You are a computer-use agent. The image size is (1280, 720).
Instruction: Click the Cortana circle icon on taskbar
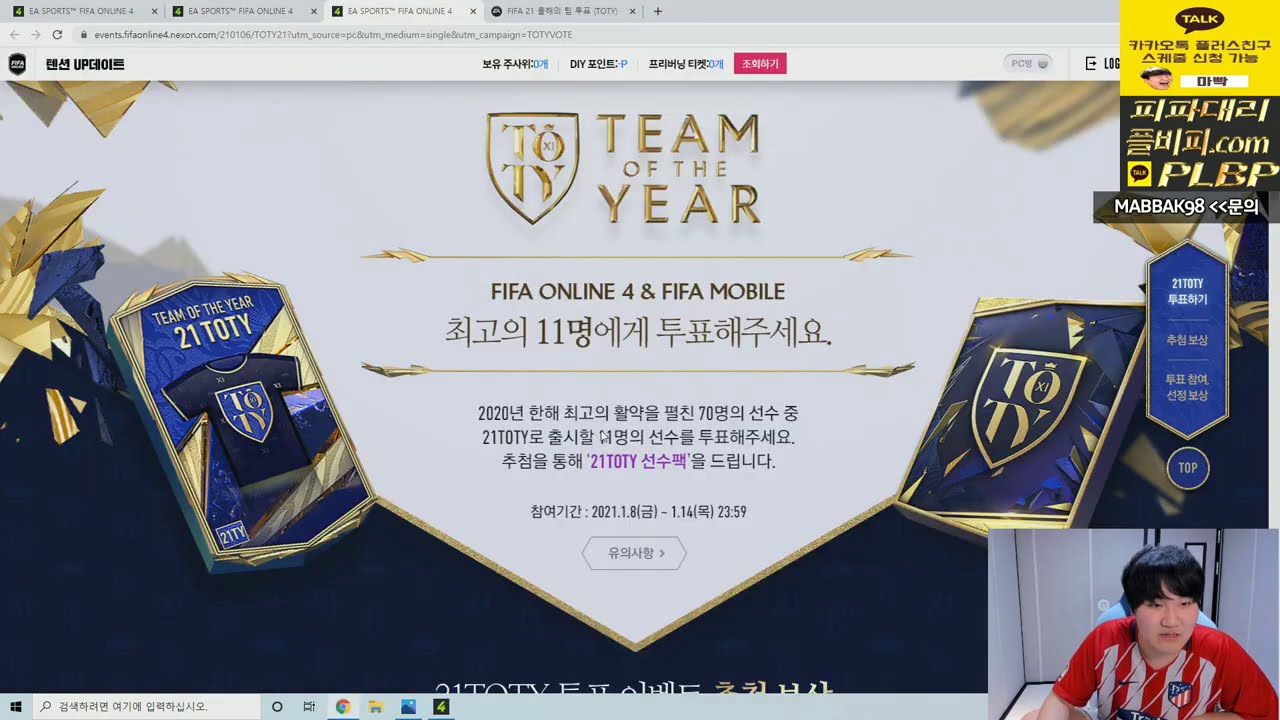click(x=277, y=707)
